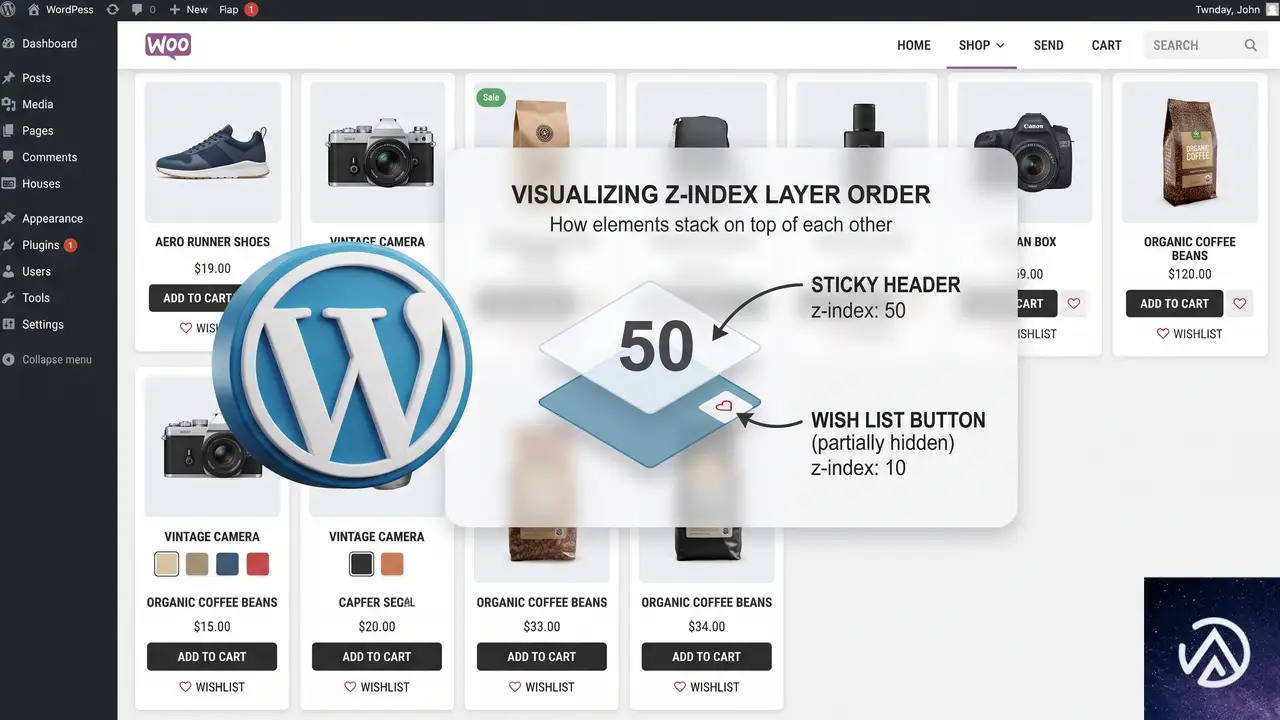1280x720 pixels.
Task: Select the black color swatch
Action: tap(361, 564)
